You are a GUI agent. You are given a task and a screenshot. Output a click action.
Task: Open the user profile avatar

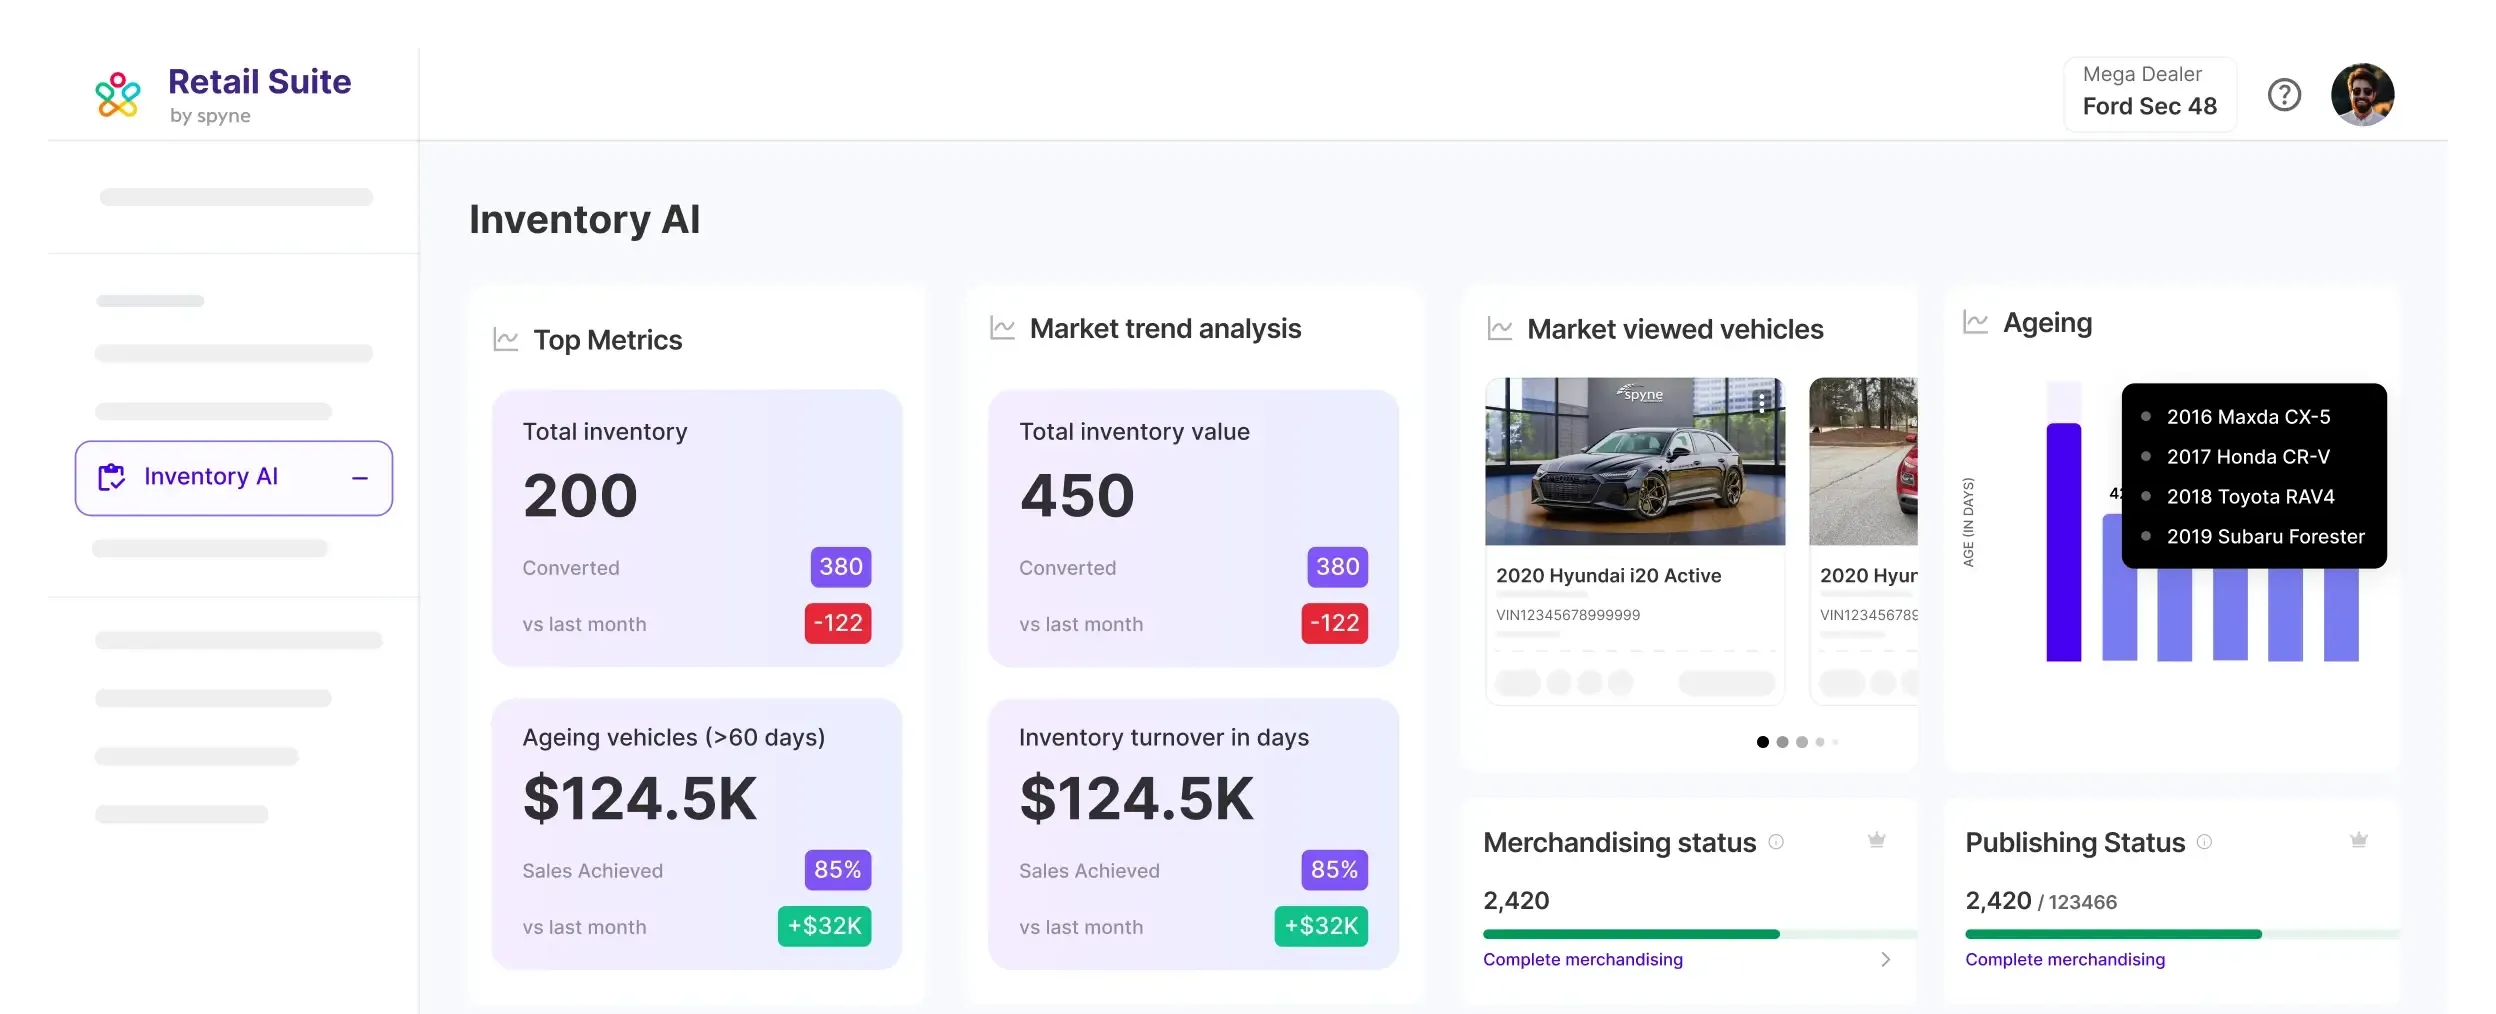coord(2362,95)
